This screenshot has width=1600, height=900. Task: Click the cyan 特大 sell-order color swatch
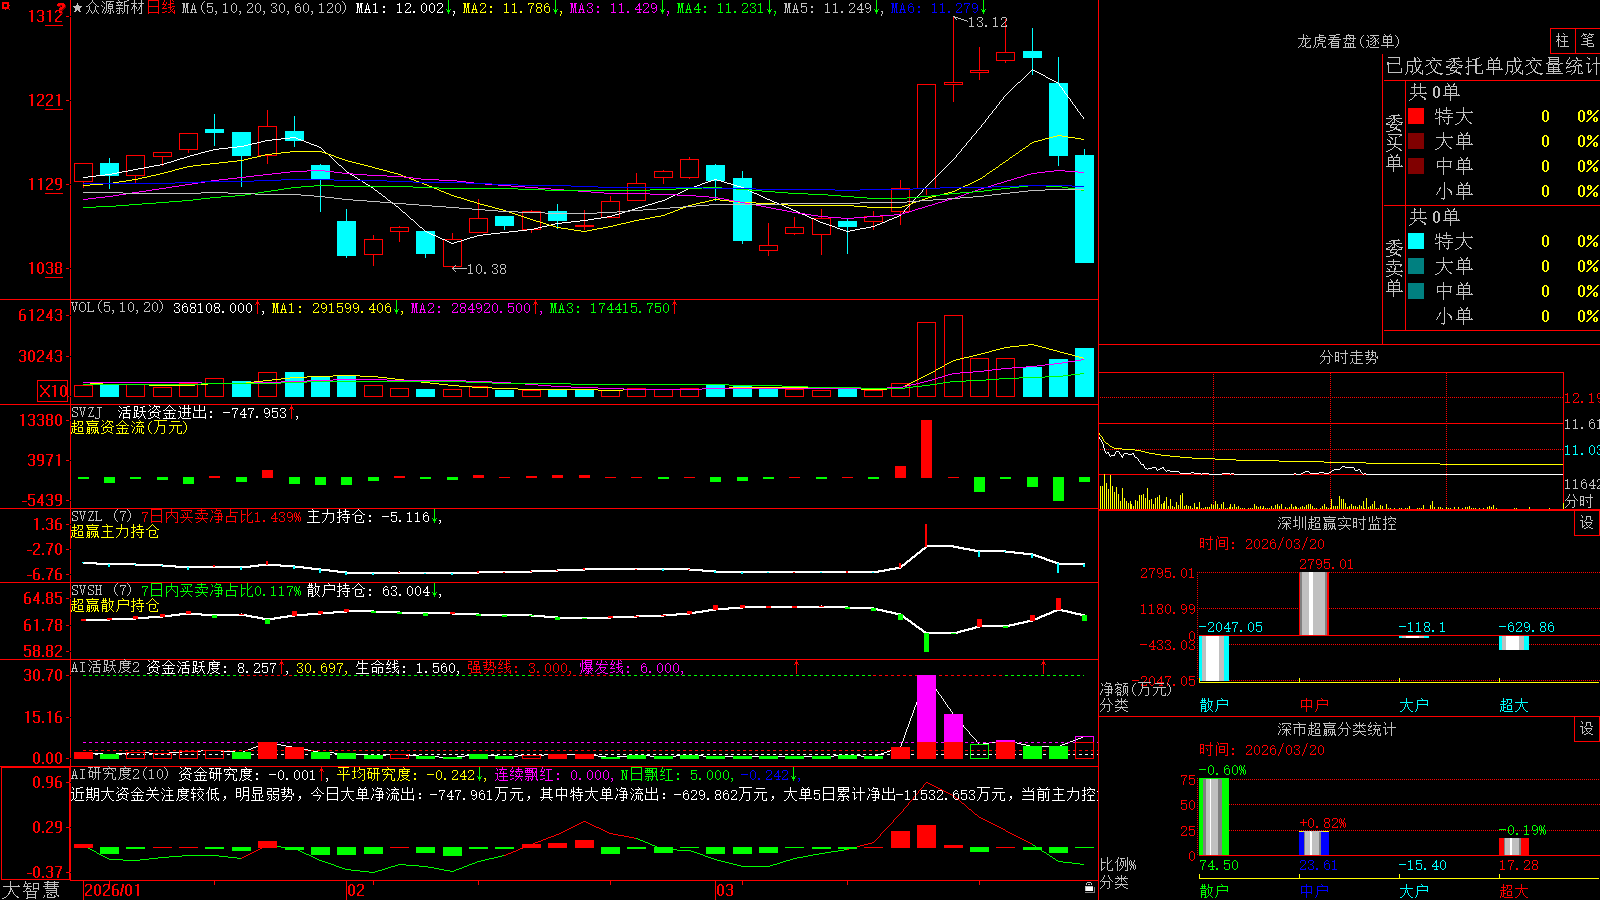(x=1416, y=241)
